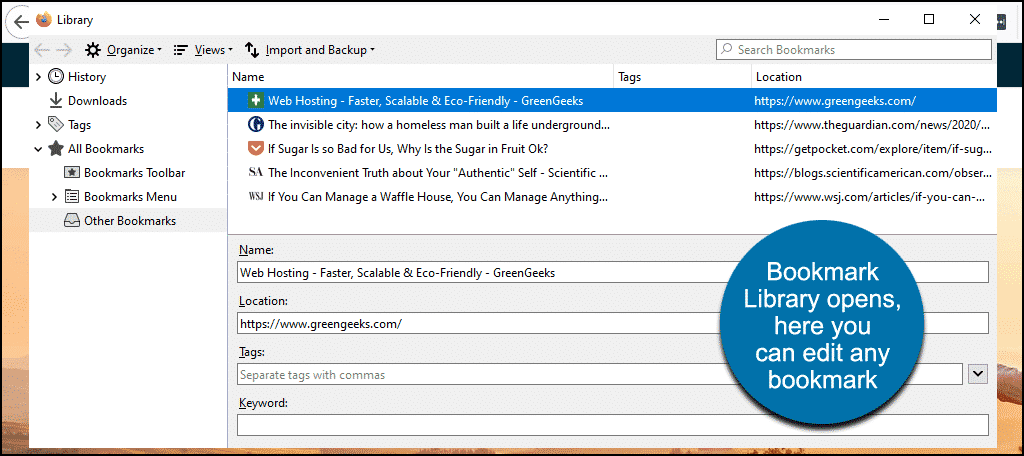
Task: Select Bookmarks Toolbar folder
Action: [135, 173]
